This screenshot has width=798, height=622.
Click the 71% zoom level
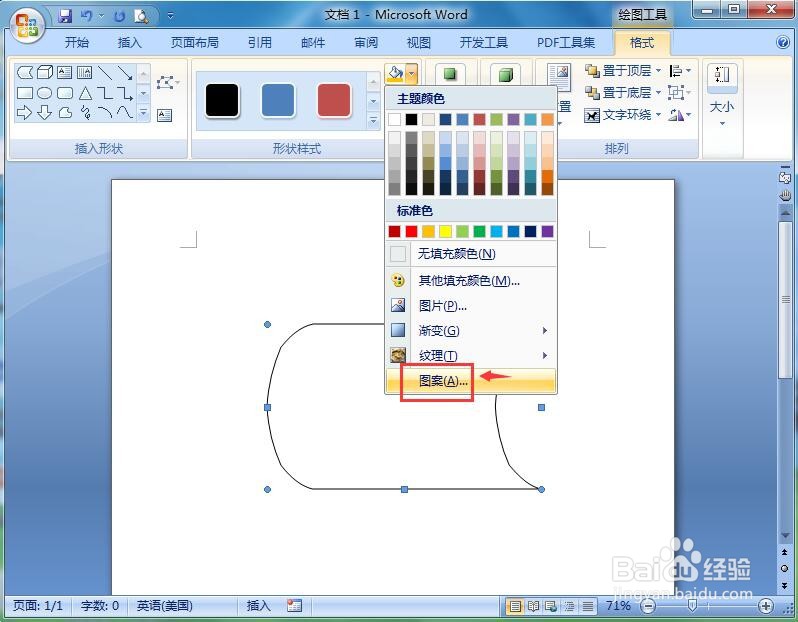[x=618, y=606]
